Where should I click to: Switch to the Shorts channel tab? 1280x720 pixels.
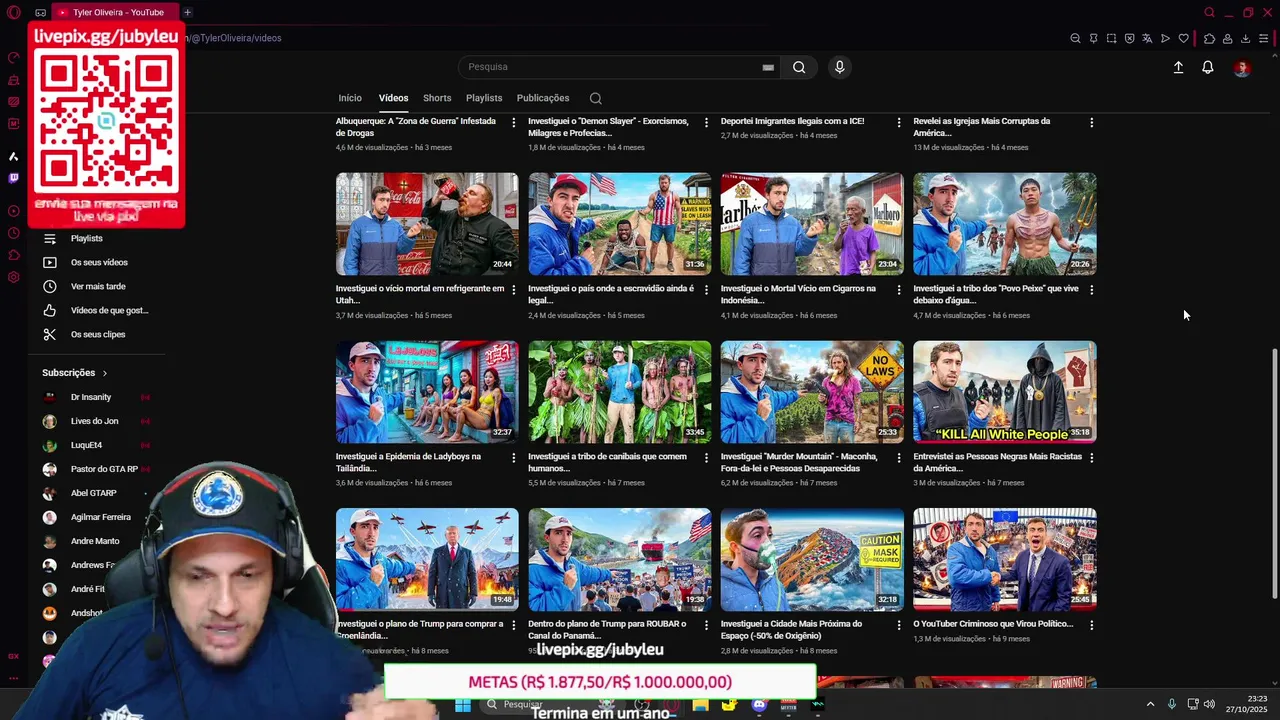[437, 98]
